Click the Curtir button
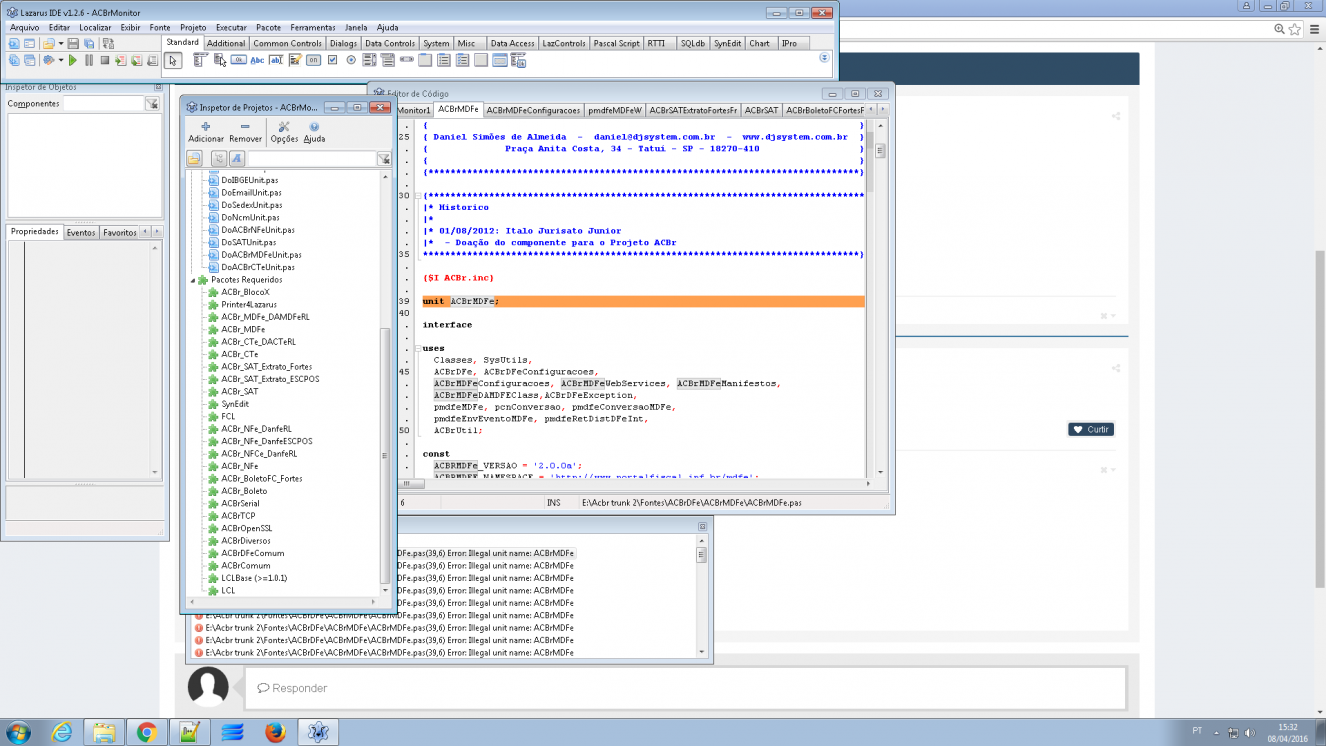This screenshot has width=1326, height=746. click(x=1090, y=429)
